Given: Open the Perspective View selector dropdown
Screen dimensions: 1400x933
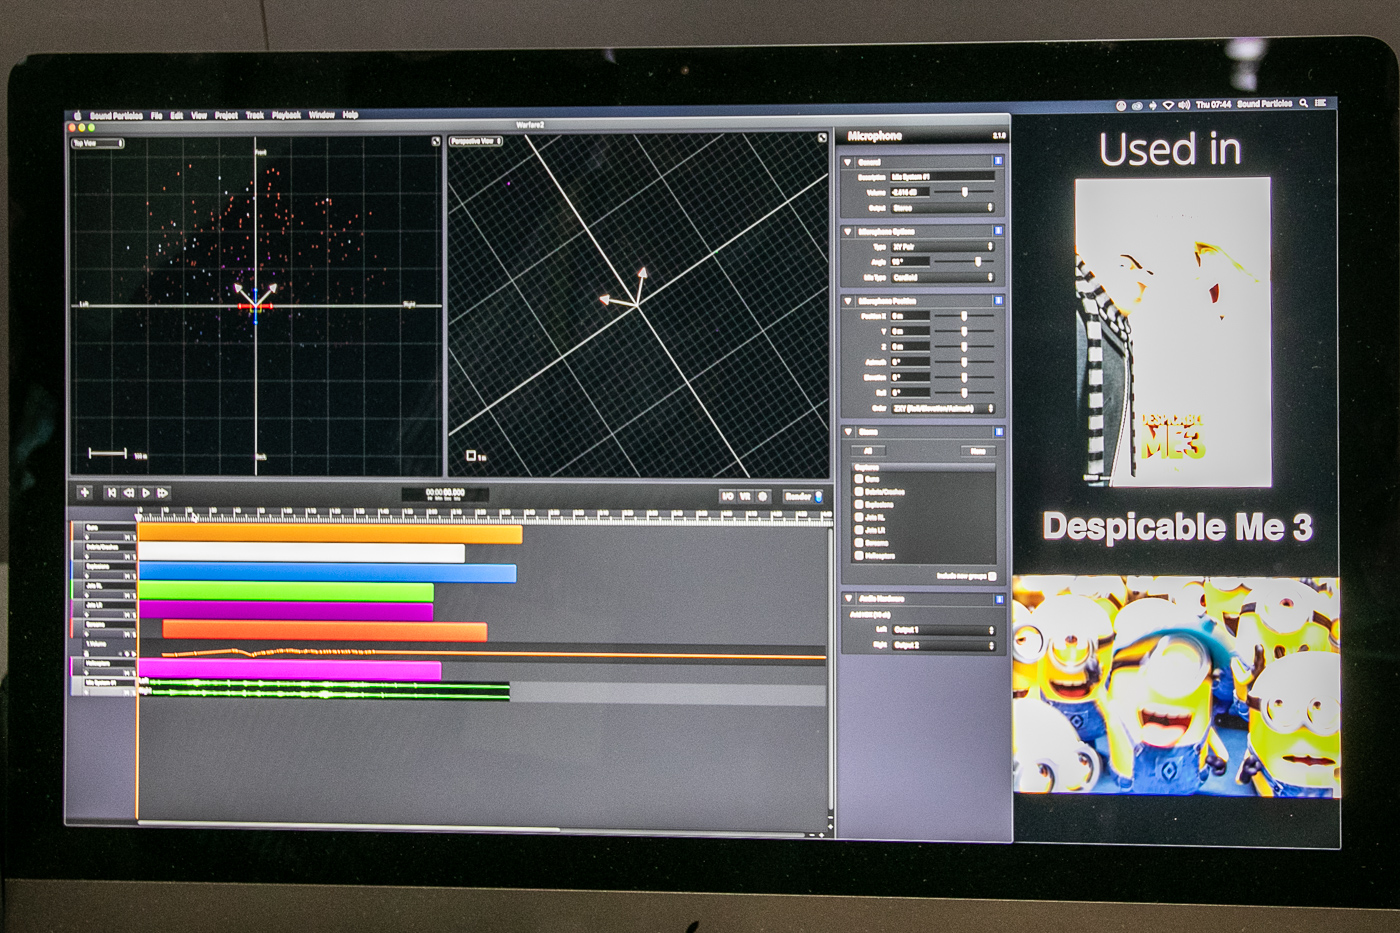Looking at the screenshot, I should tap(475, 141).
